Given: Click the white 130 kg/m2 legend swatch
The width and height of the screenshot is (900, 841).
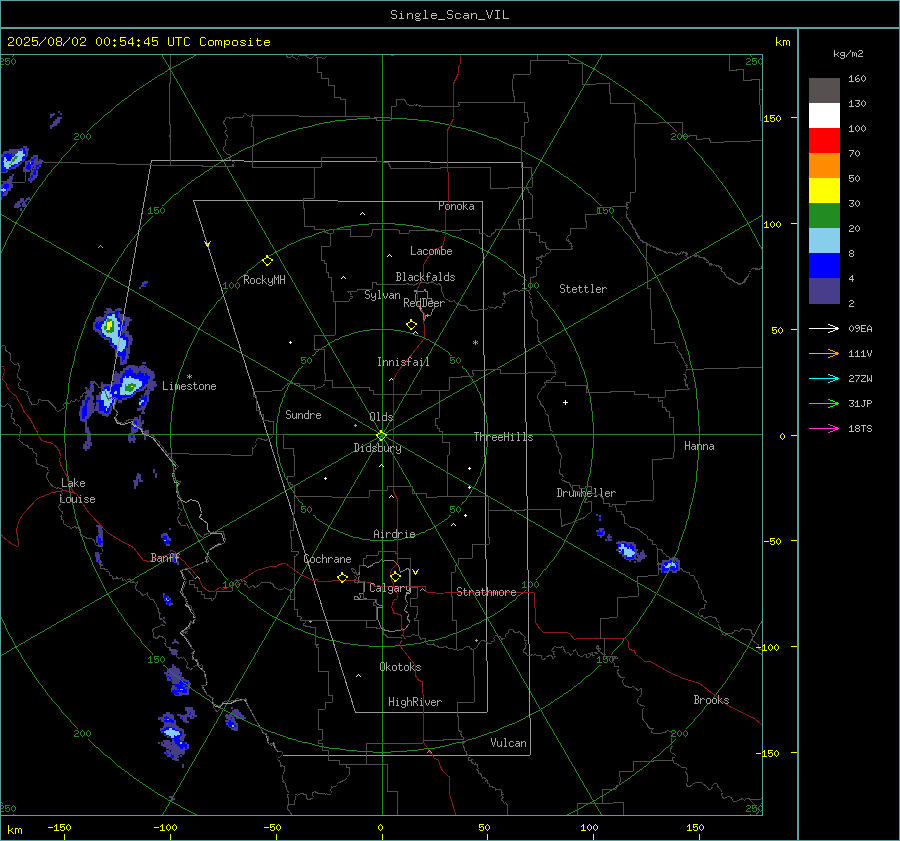Looking at the screenshot, I should (x=824, y=115).
